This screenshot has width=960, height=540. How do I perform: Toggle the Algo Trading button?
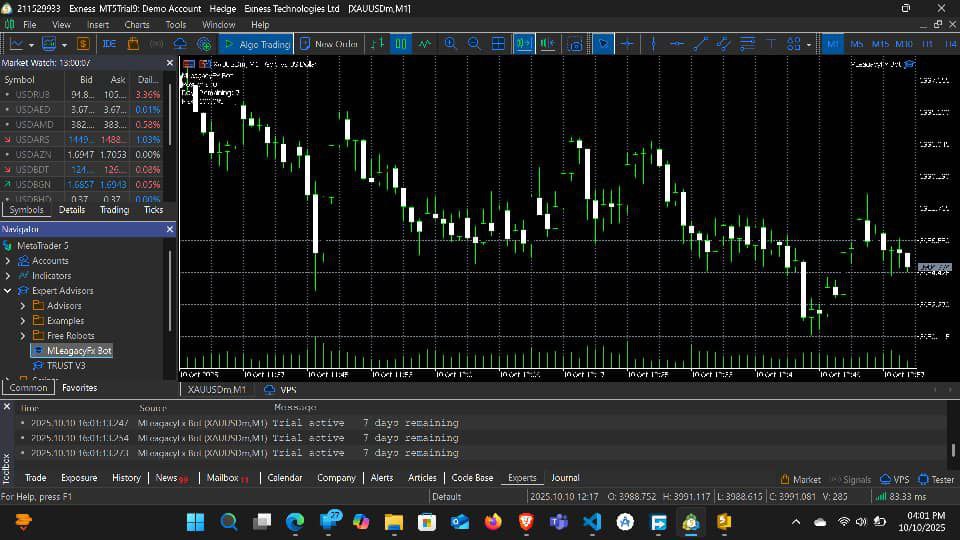click(256, 44)
